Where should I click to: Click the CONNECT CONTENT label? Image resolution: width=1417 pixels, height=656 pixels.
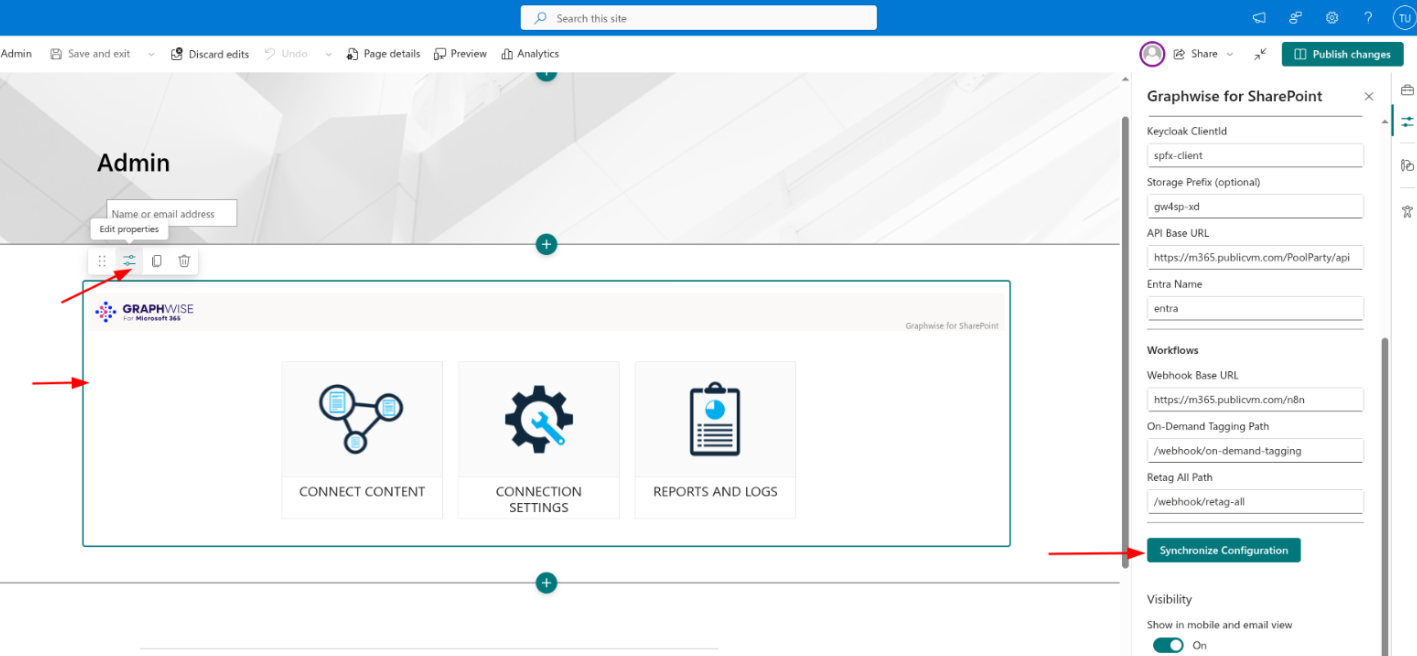tap(362, 492)
